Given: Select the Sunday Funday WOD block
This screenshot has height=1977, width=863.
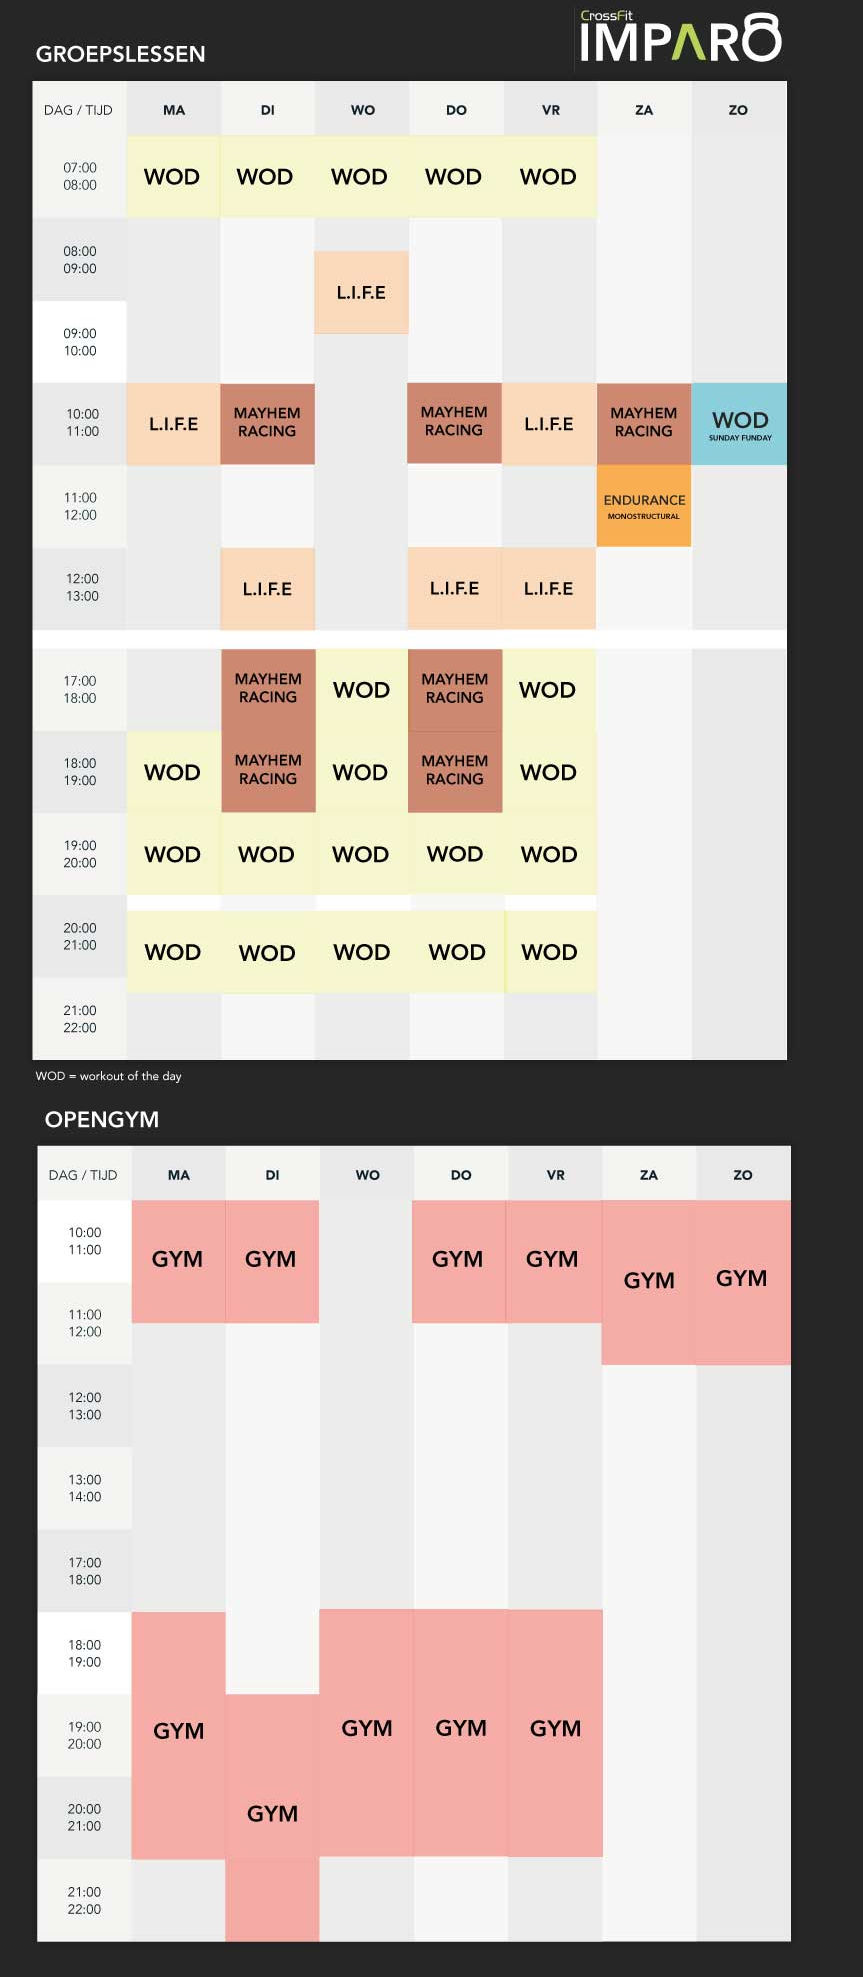Looking at the screenshot, I should coord(739,424).
